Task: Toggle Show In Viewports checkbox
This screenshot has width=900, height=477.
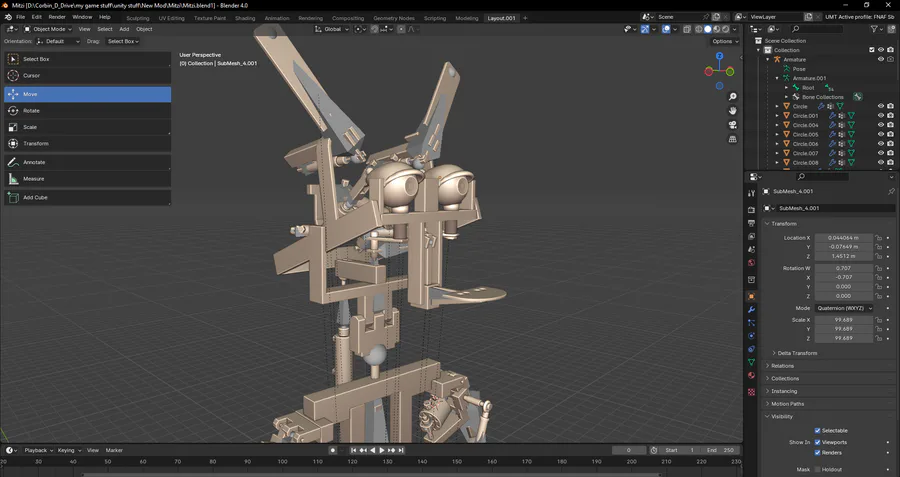Action: tap(817, 443)
